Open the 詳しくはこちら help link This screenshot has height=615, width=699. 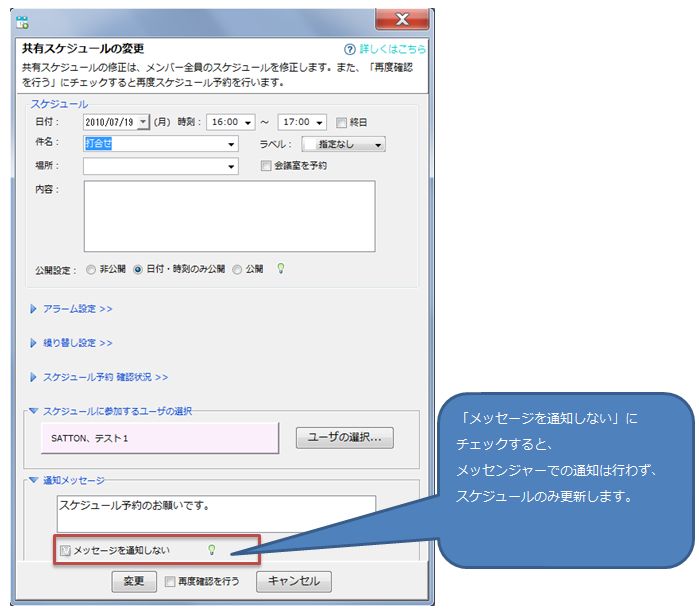tap(392, 49)
